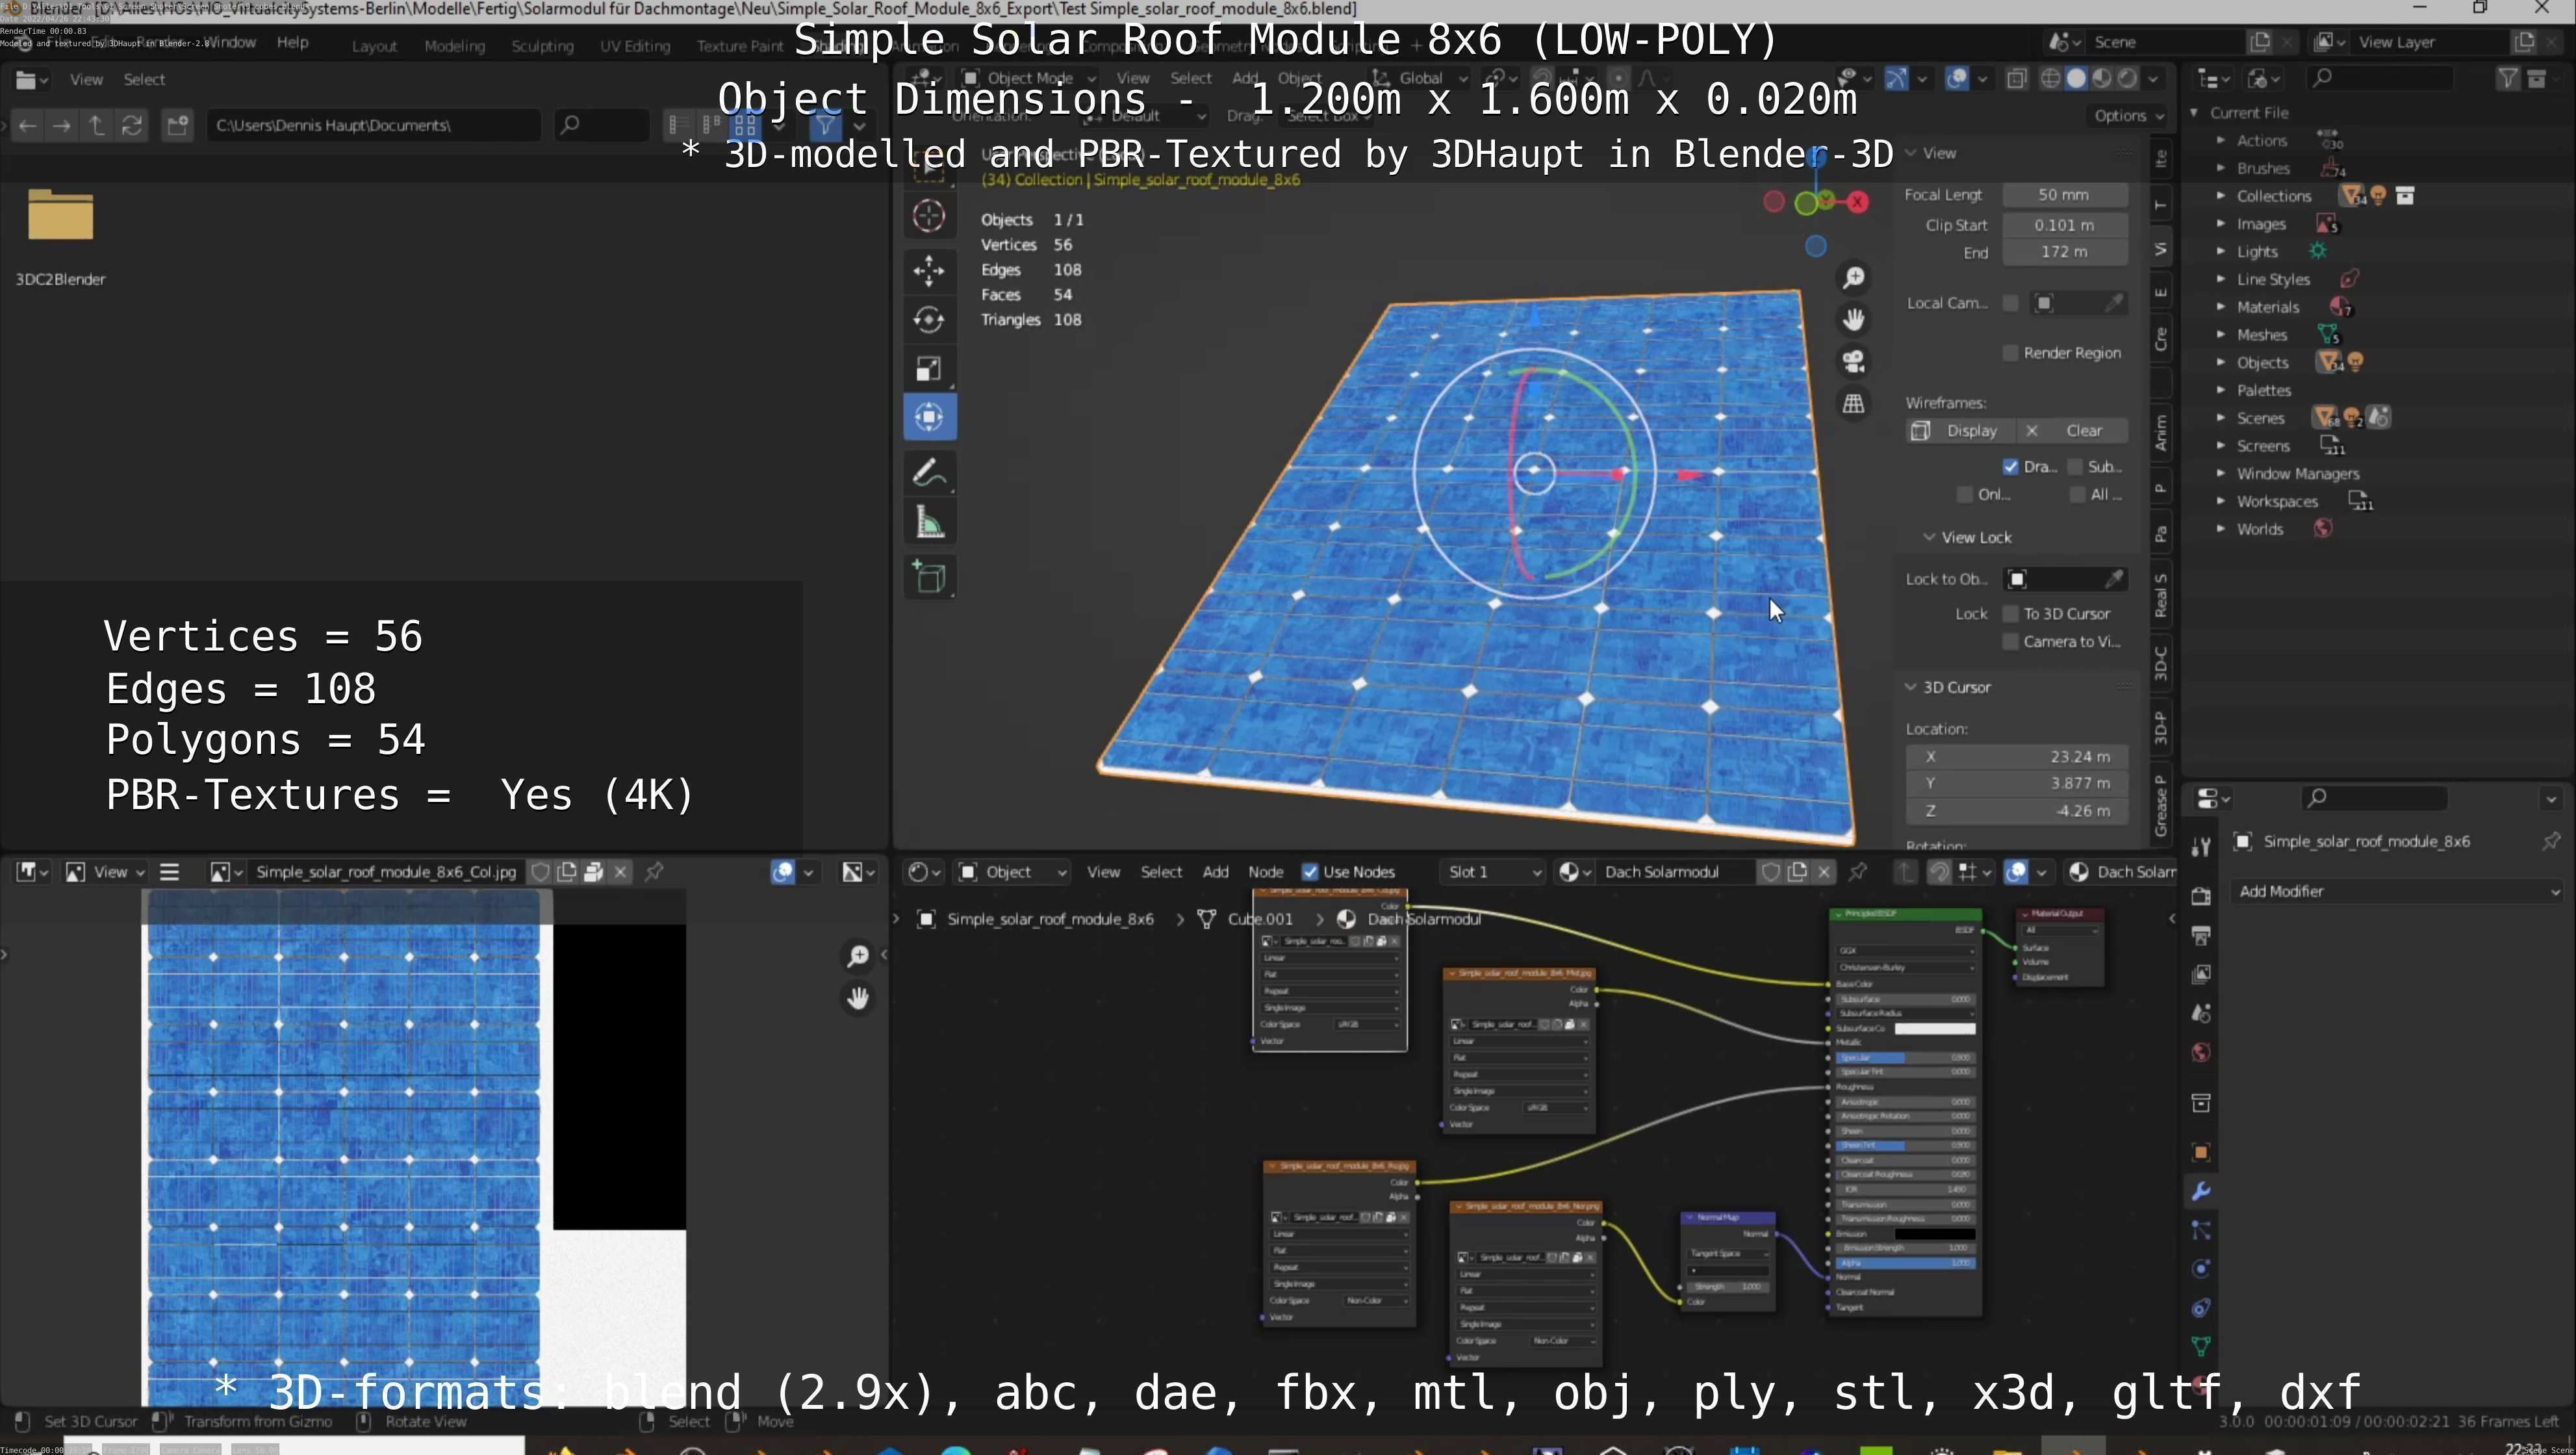Screen dimensions: 2576x1455
Task: Select the Add Cube tool
Action: [929, 578]
